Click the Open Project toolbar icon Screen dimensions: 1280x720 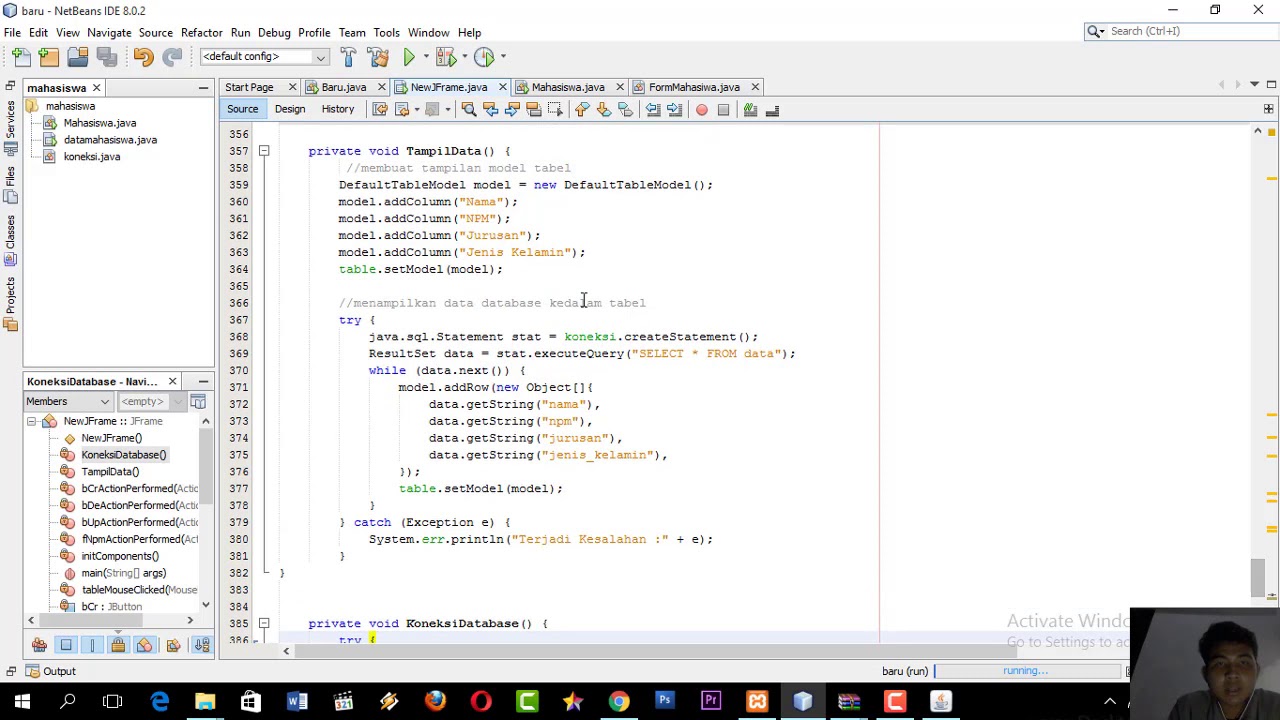78,57
